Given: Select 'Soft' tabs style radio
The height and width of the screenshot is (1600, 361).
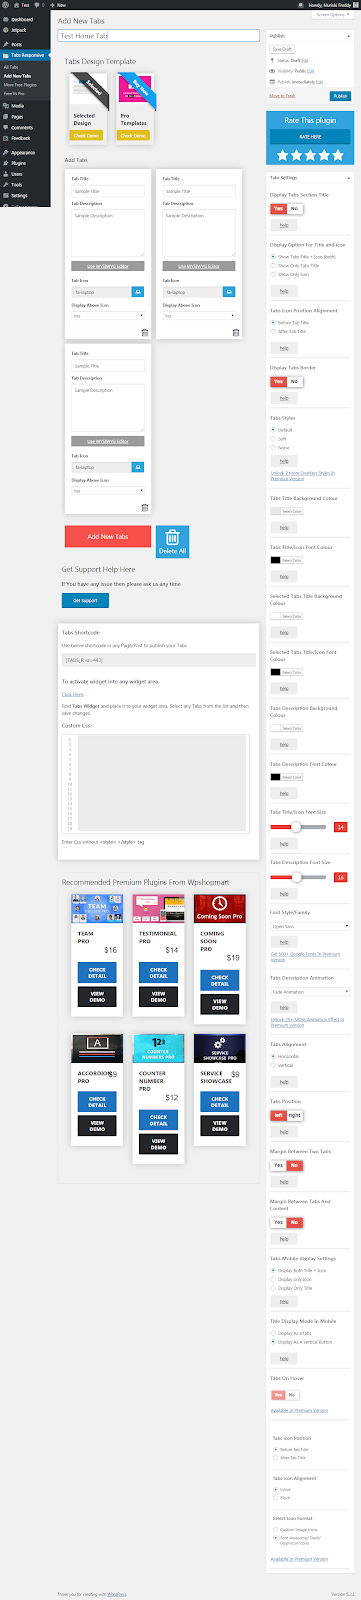Looking at the screenshot, I should (273, 438).
